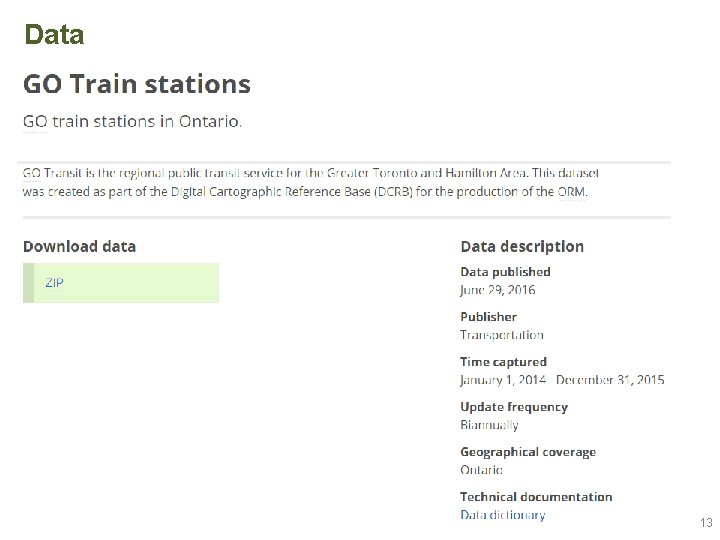Click the January 1, 2014 date range
720x540 pixels.
(562, 380)
